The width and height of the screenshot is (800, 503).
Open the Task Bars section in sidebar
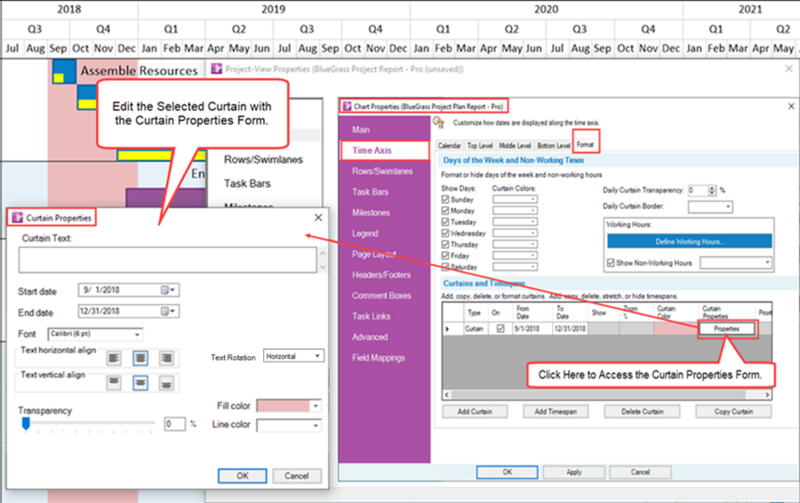(370, 192)
